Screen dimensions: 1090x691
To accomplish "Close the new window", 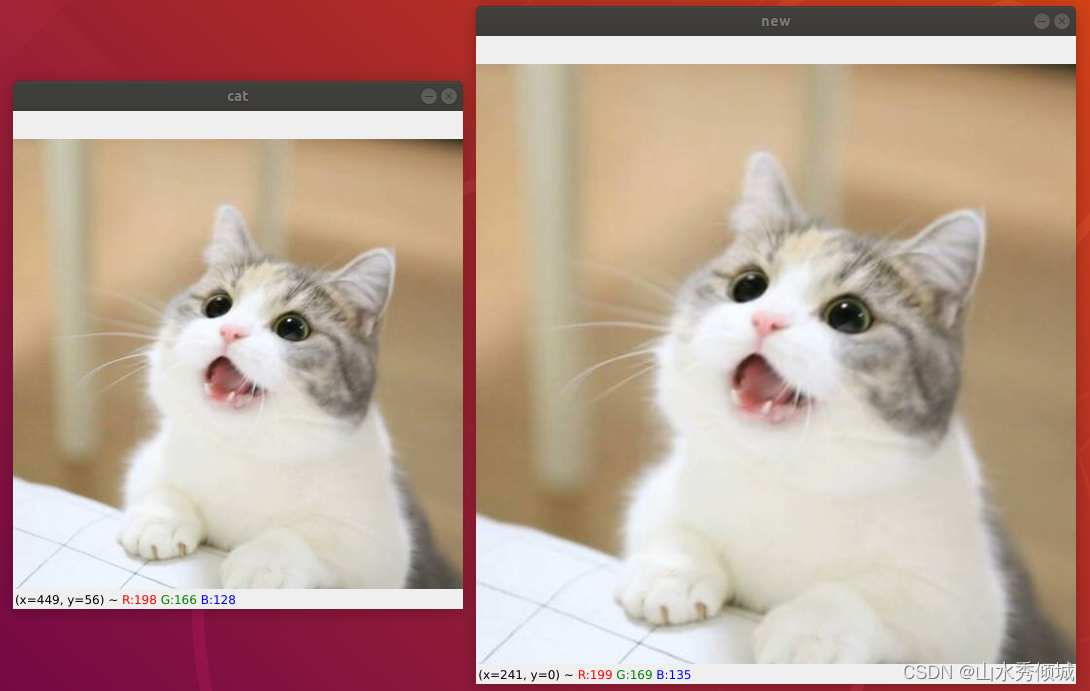I will pyautogui.click(x=1061, y=21).
